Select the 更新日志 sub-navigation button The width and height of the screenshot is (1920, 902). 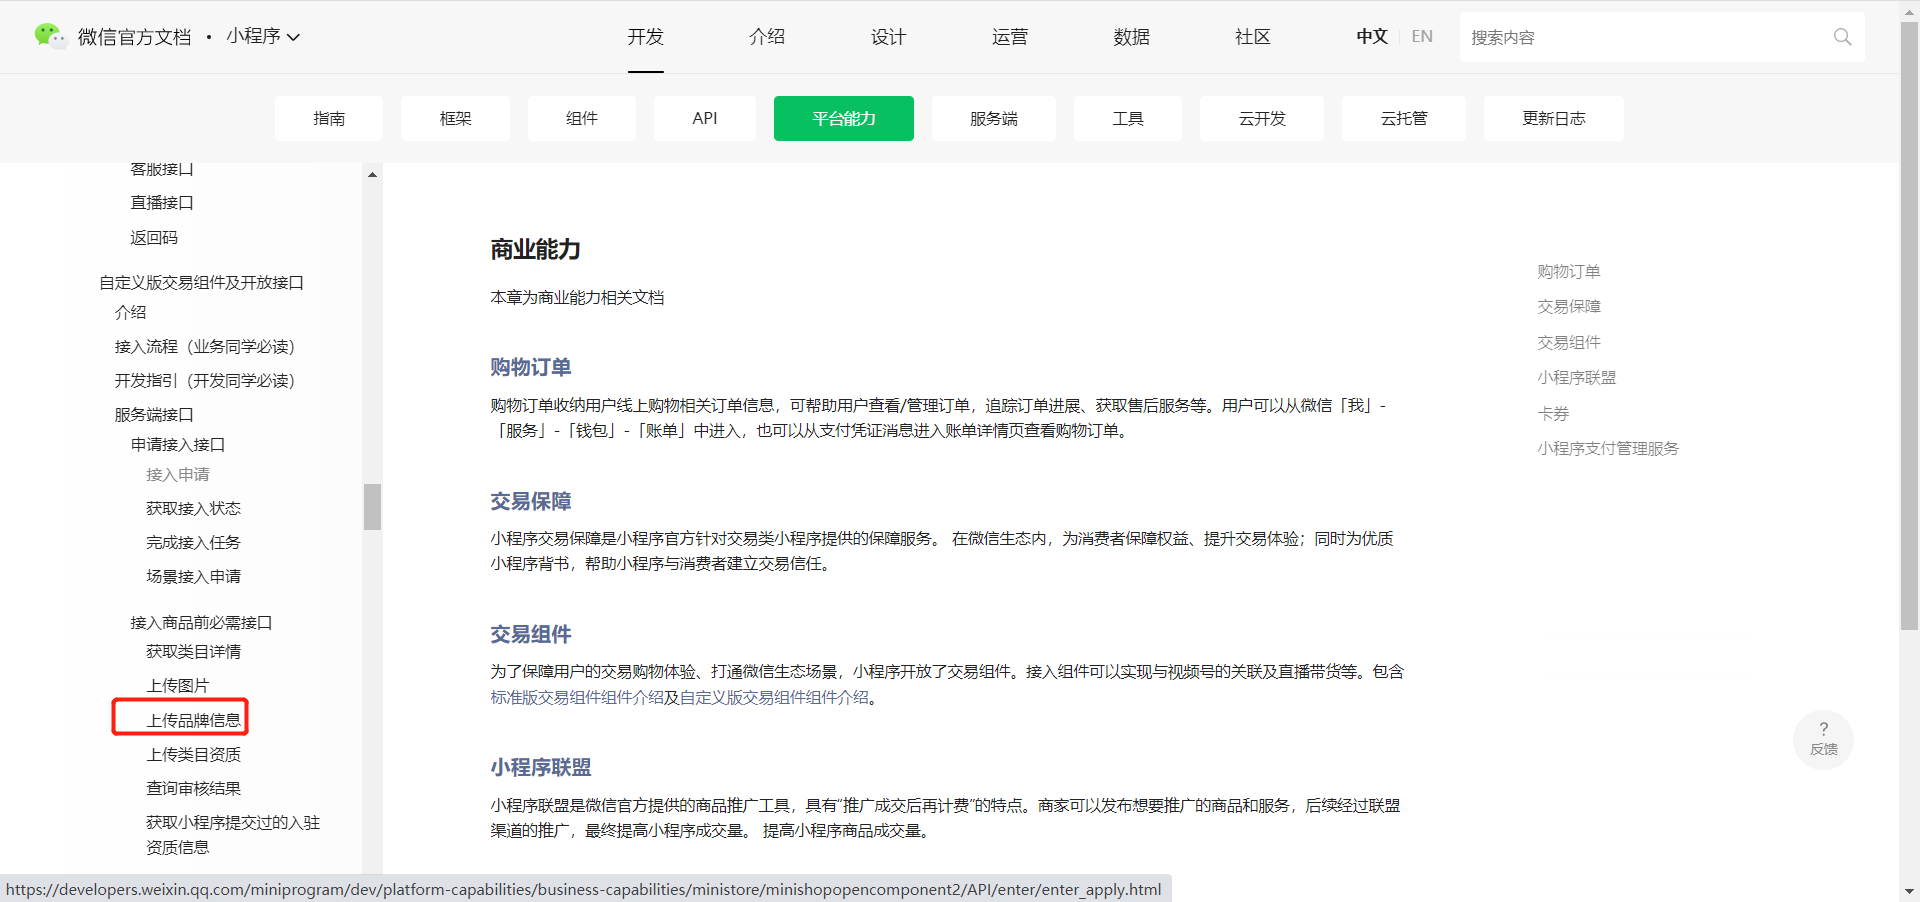pos(1554,118)
